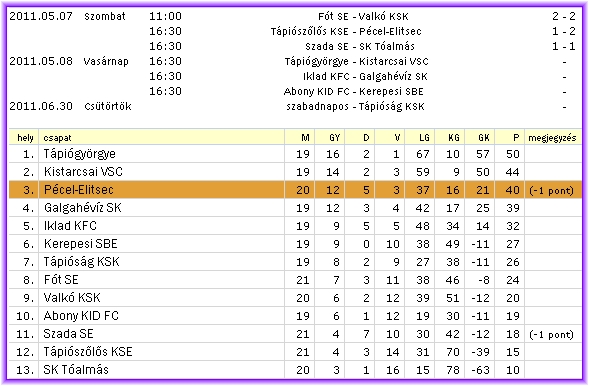The image size is (589, 386).
Task: Open the Fót SE - Valkó KSK match
Action: pyautogui.click(x=363, y=17)
